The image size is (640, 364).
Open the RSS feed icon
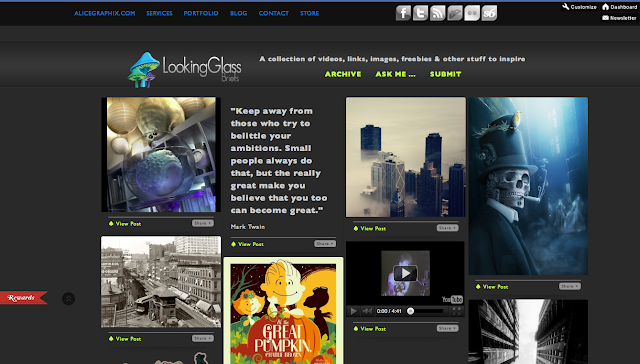click(x=438, y=13)
